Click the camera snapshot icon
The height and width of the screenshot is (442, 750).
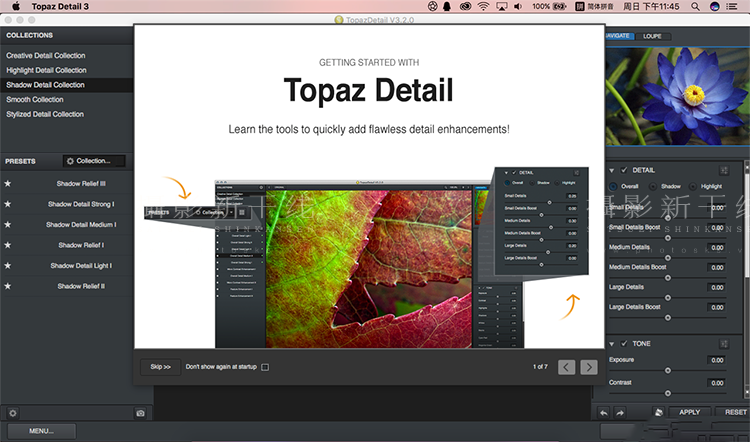click(140, 413)
